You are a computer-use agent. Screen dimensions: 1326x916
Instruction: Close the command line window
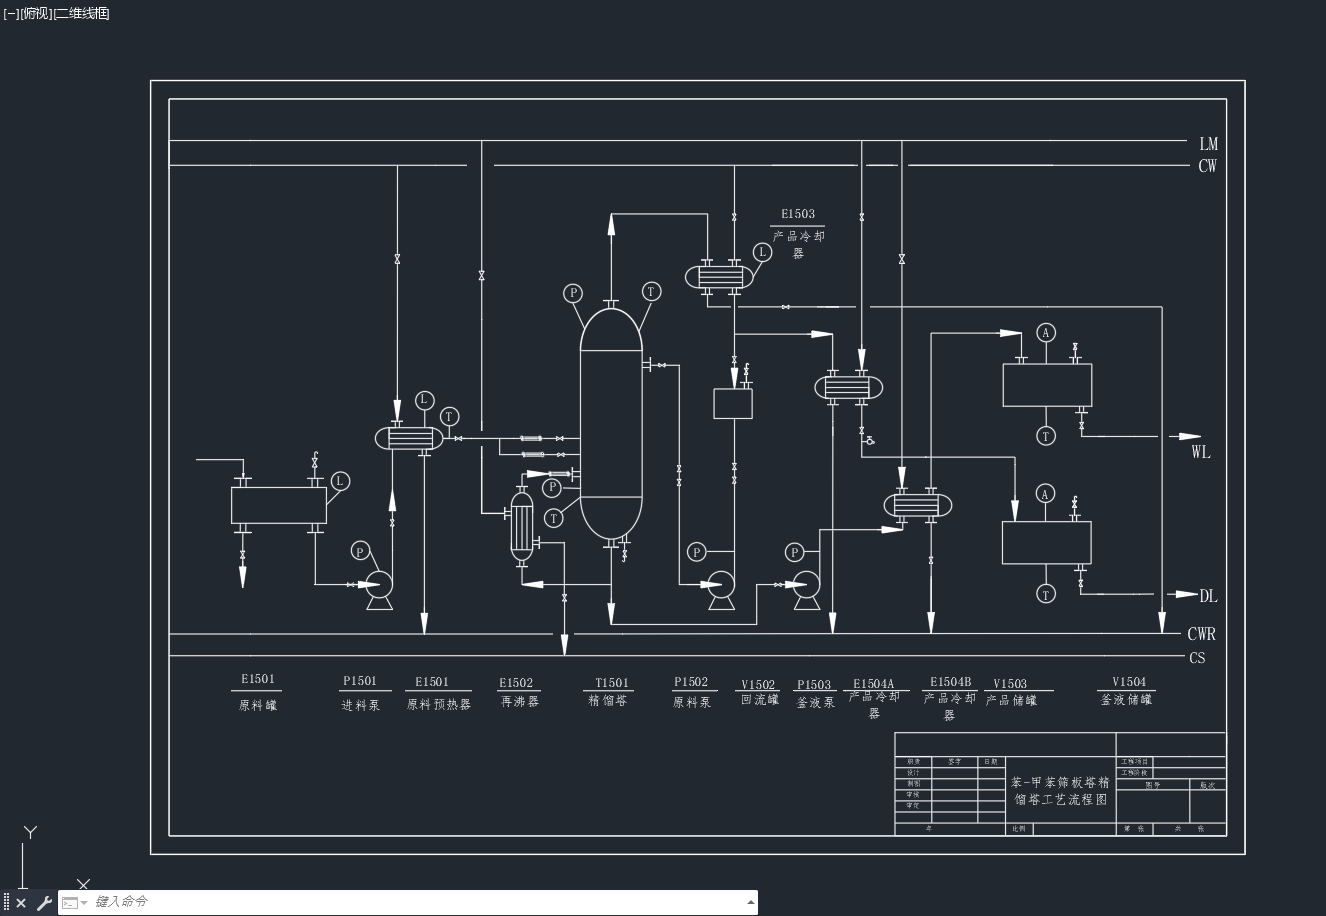click(21, 903)
